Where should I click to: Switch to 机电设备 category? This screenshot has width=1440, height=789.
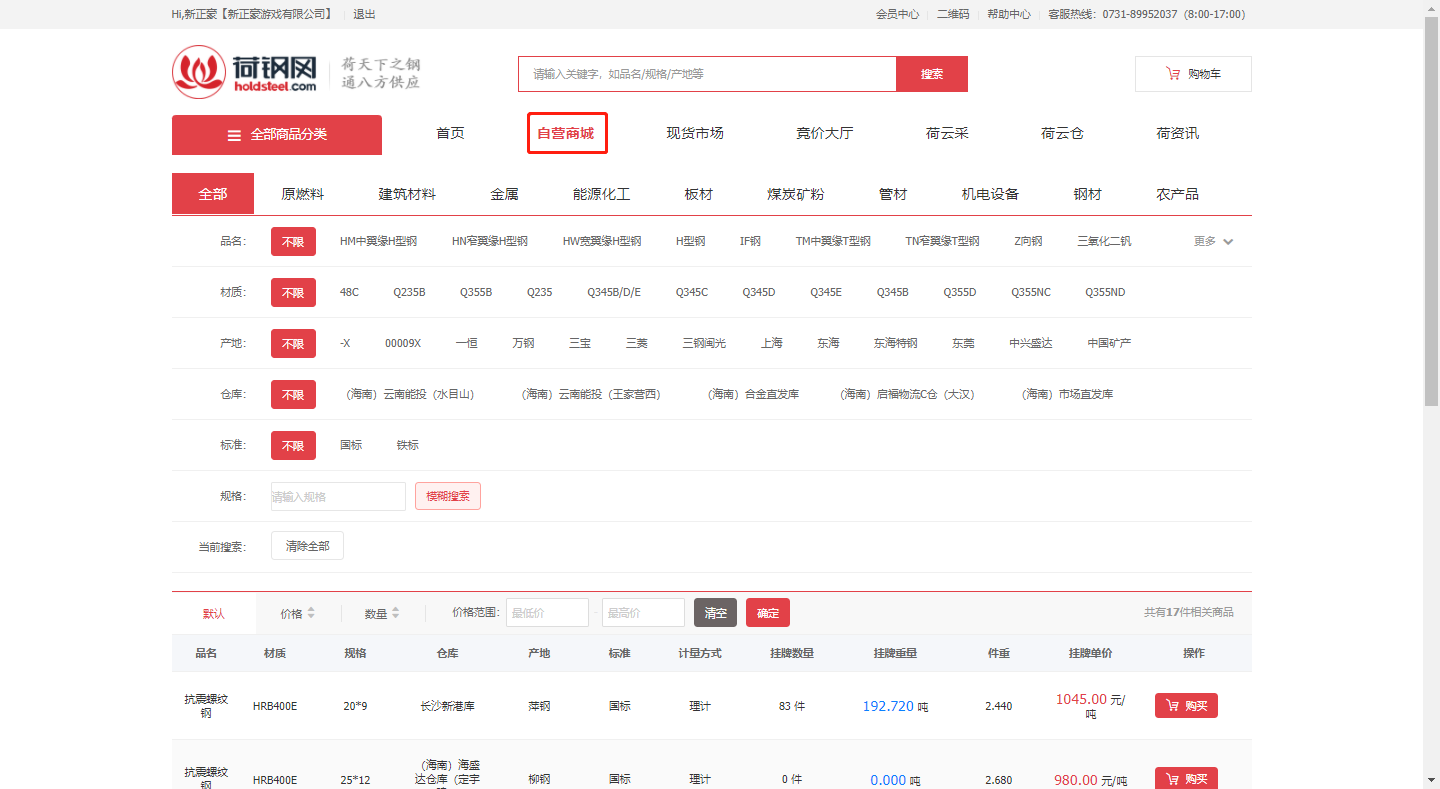pos(990,194)
